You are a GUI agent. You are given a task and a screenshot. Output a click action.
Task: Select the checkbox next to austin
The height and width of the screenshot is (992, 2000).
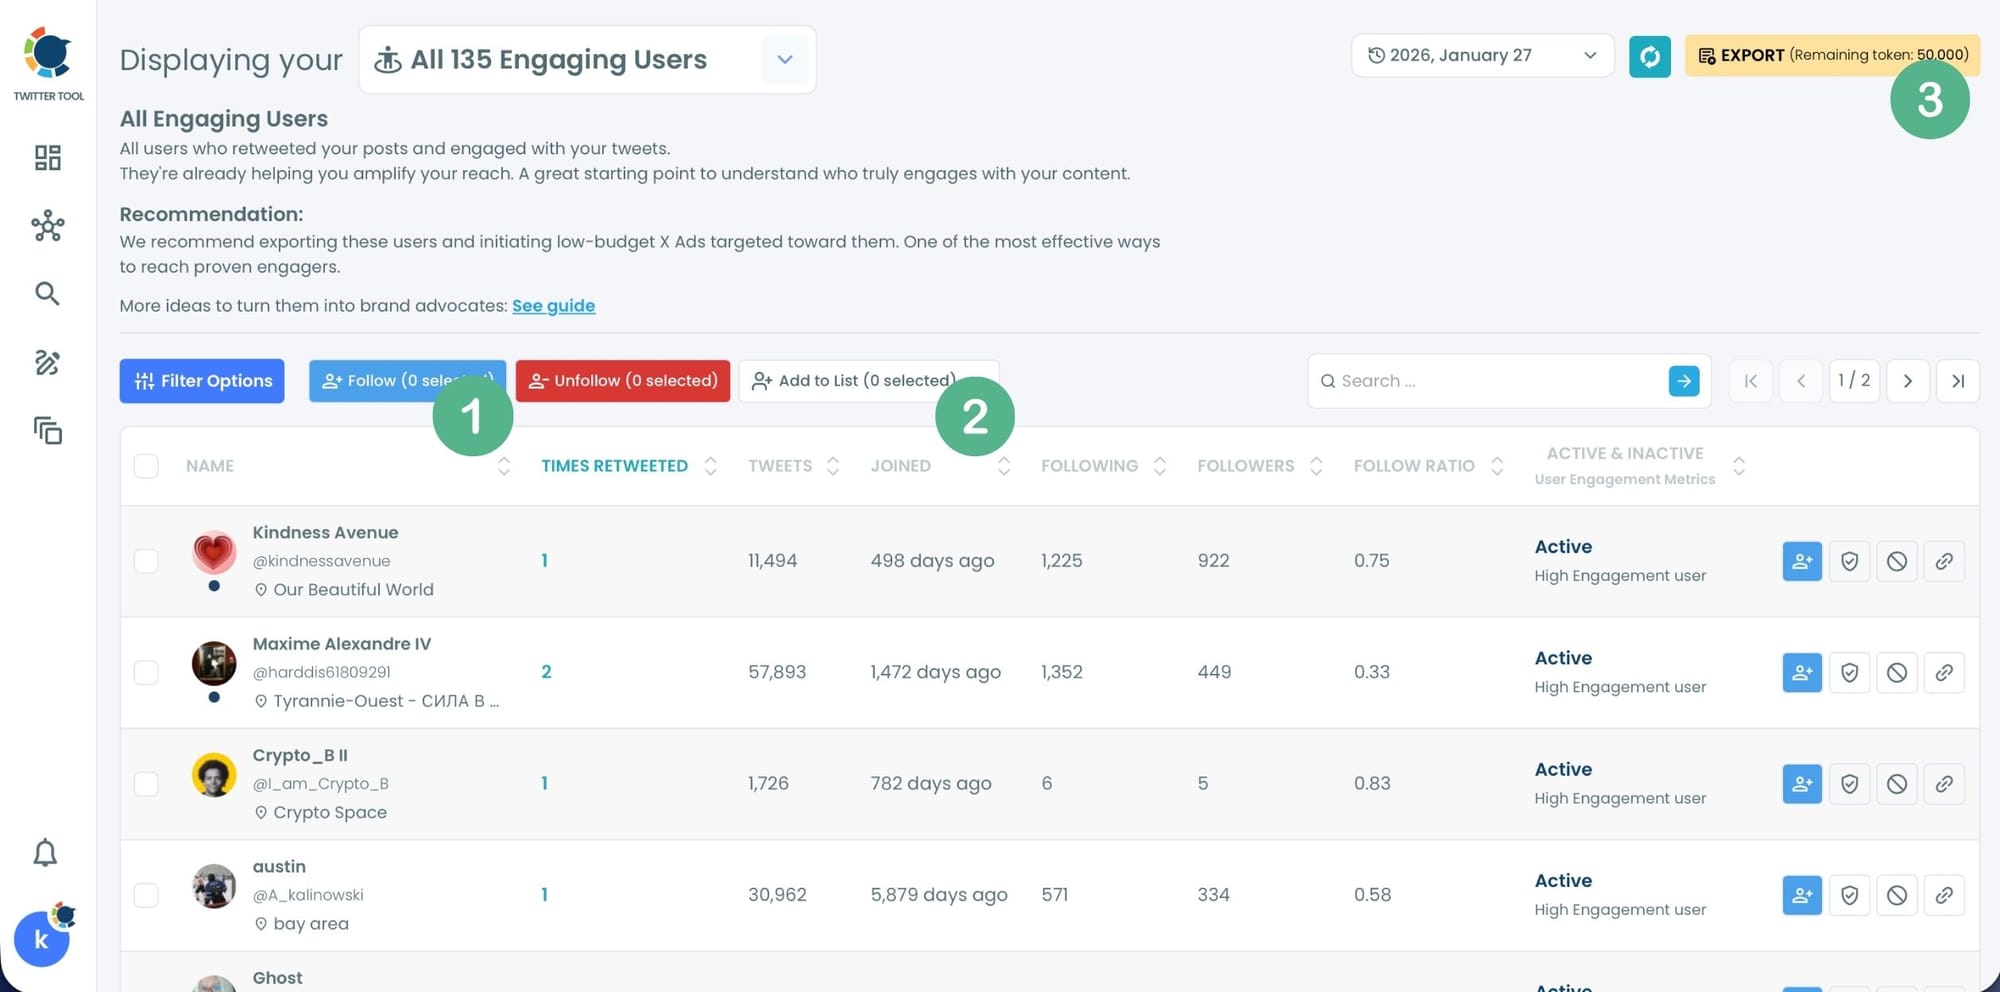[146, 894]
